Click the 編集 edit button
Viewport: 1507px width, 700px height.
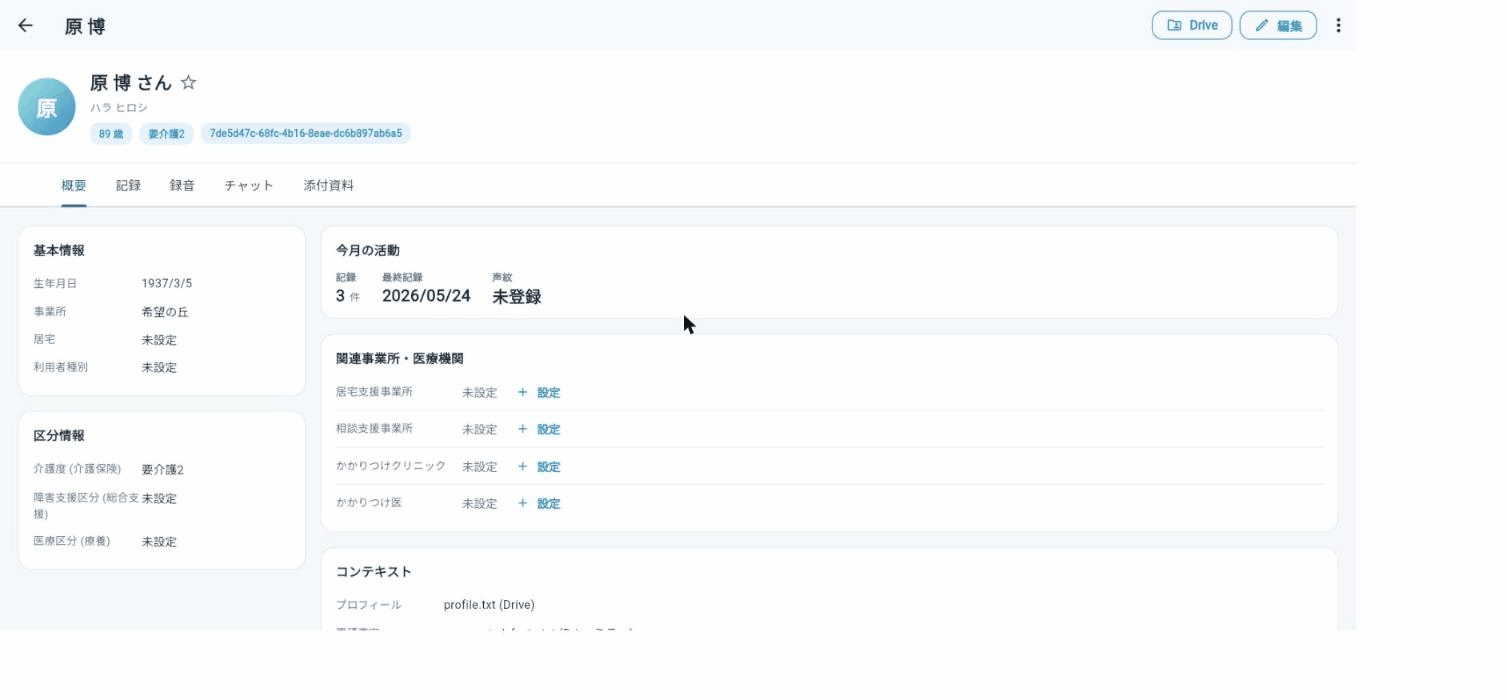pyautogui.click(x=1278, y=26)
